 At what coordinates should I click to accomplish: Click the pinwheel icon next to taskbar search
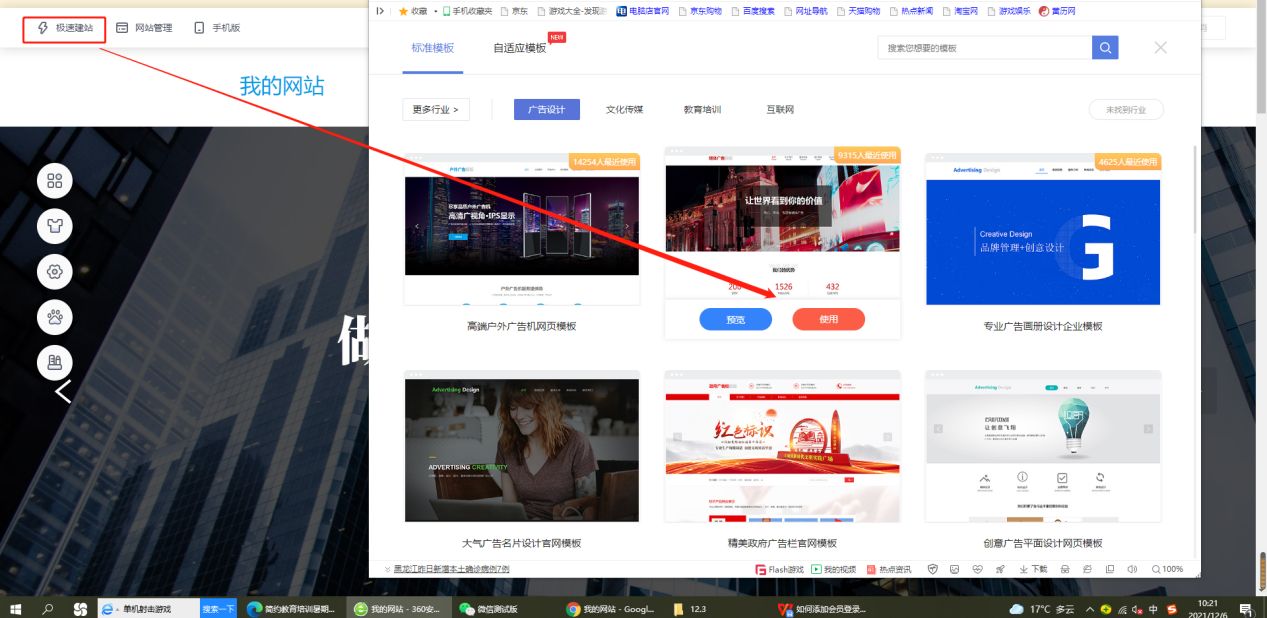(x=80, y=608)
